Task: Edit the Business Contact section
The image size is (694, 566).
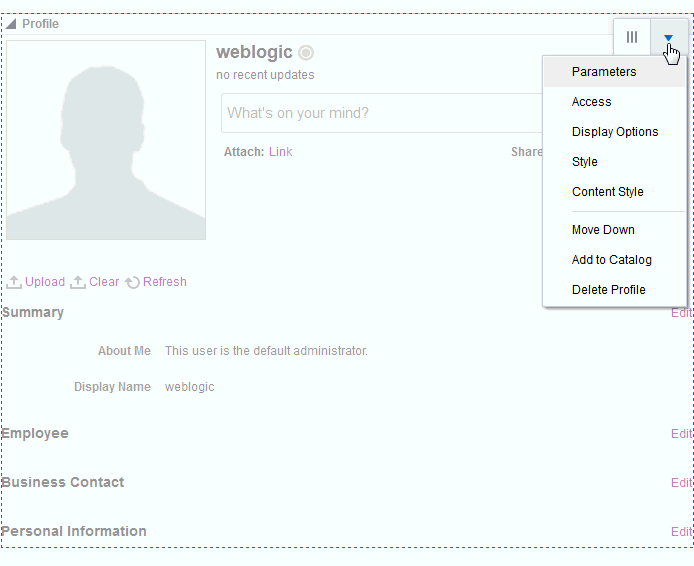Action: click(x=681, y=483)
